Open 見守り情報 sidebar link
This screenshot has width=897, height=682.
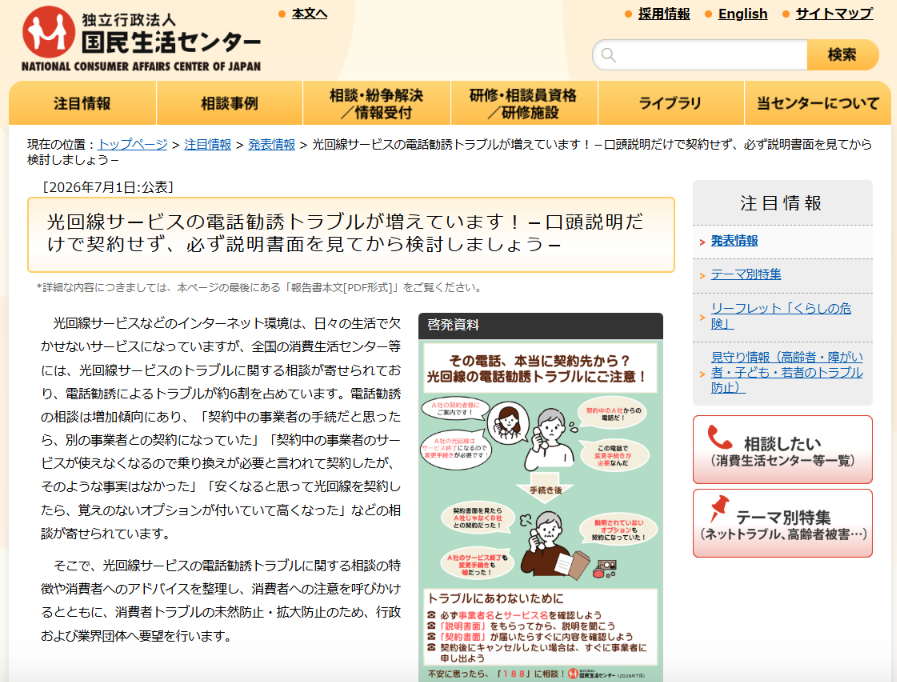coord(787,372)
